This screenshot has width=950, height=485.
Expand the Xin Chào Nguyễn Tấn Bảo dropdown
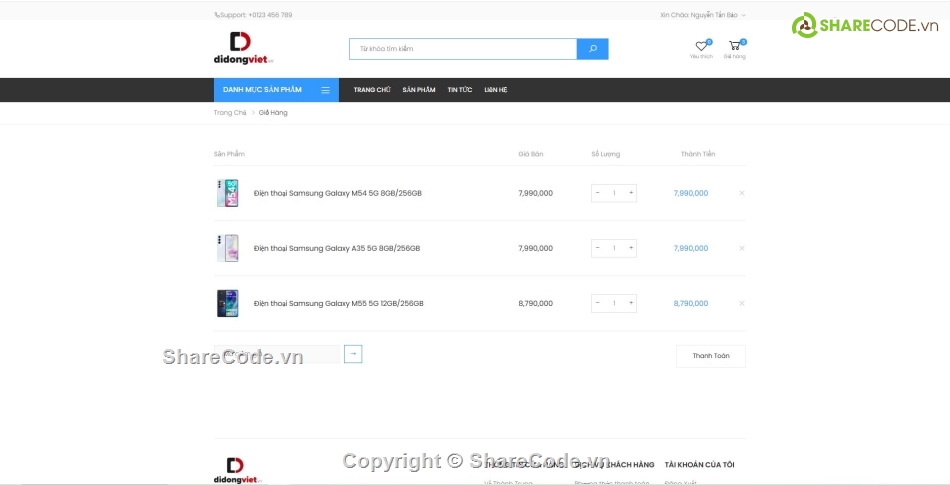tap(703, 15)
